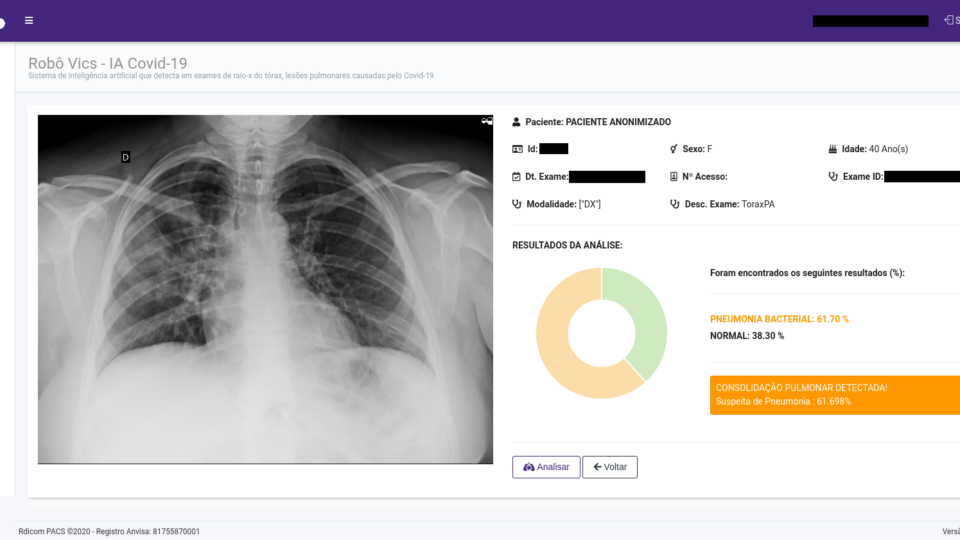Image resolution: width=960 pixels, height=540 pixels.
Task: Click the logout icon in top bar
Action: [948, 20]
